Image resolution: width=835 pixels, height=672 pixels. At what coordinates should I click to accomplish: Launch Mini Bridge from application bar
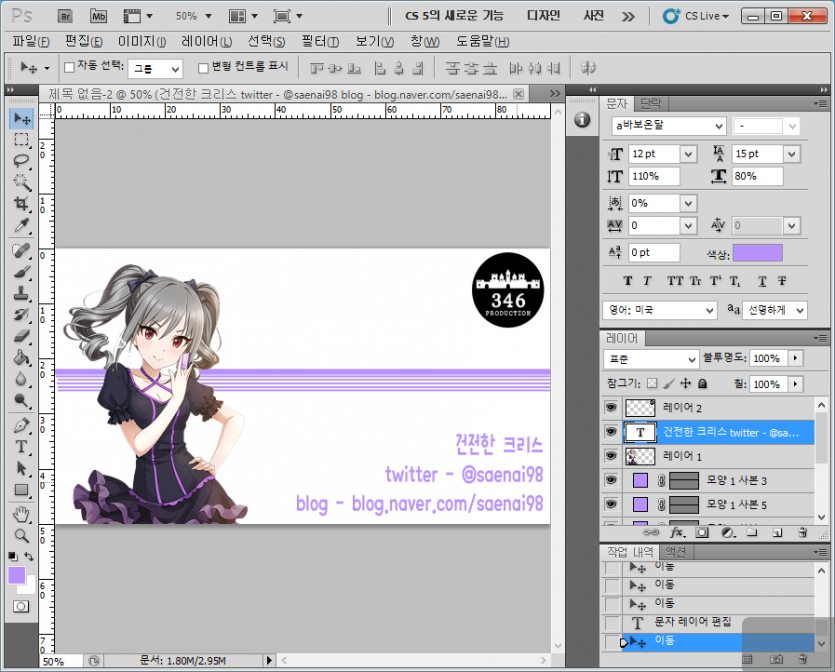click(99, 16)
